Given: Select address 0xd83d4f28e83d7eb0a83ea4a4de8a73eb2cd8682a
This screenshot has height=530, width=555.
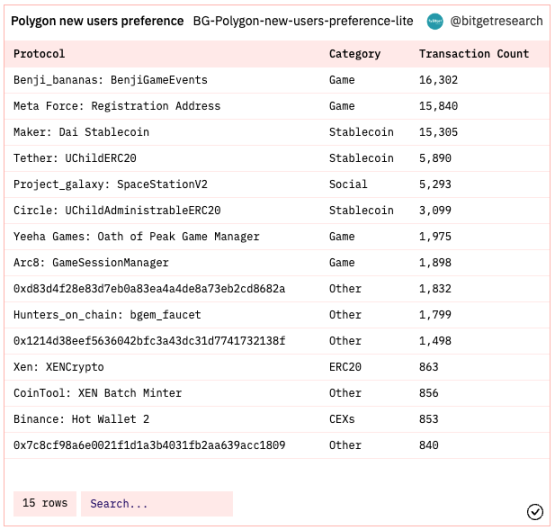Looking at the screenshot, I should [x=149, y=289].
